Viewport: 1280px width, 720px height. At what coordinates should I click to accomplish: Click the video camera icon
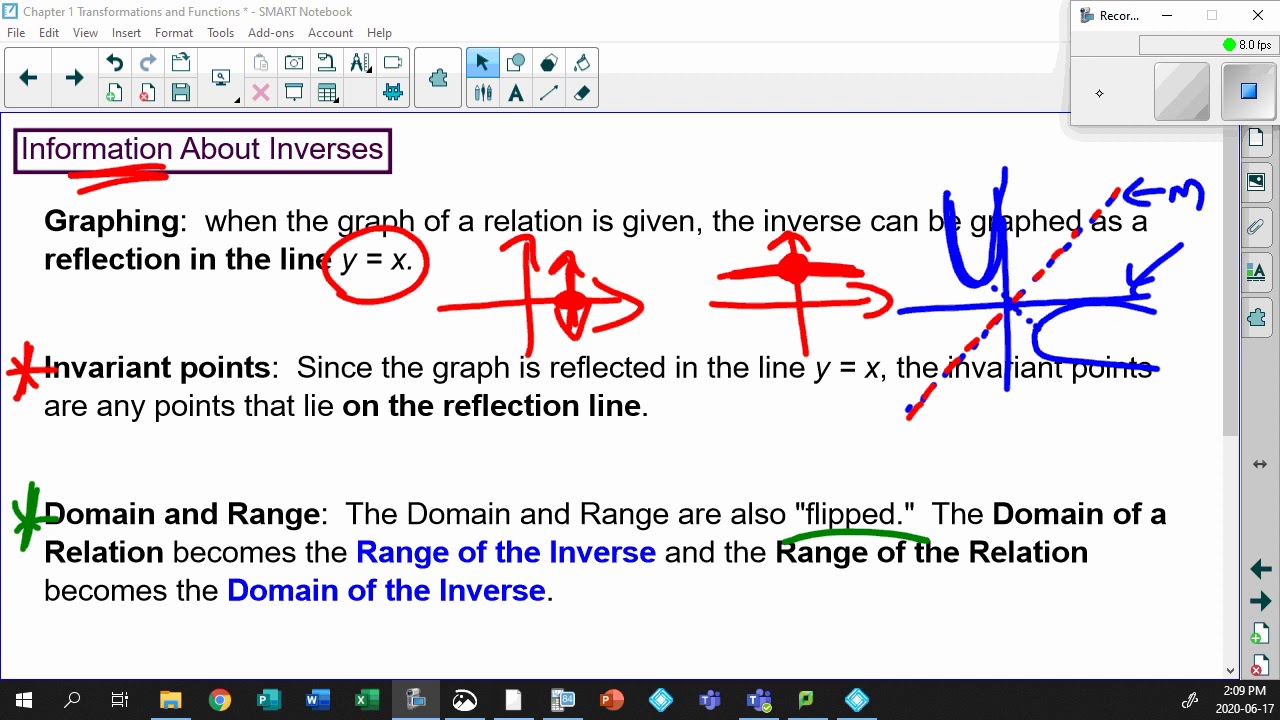393,63
